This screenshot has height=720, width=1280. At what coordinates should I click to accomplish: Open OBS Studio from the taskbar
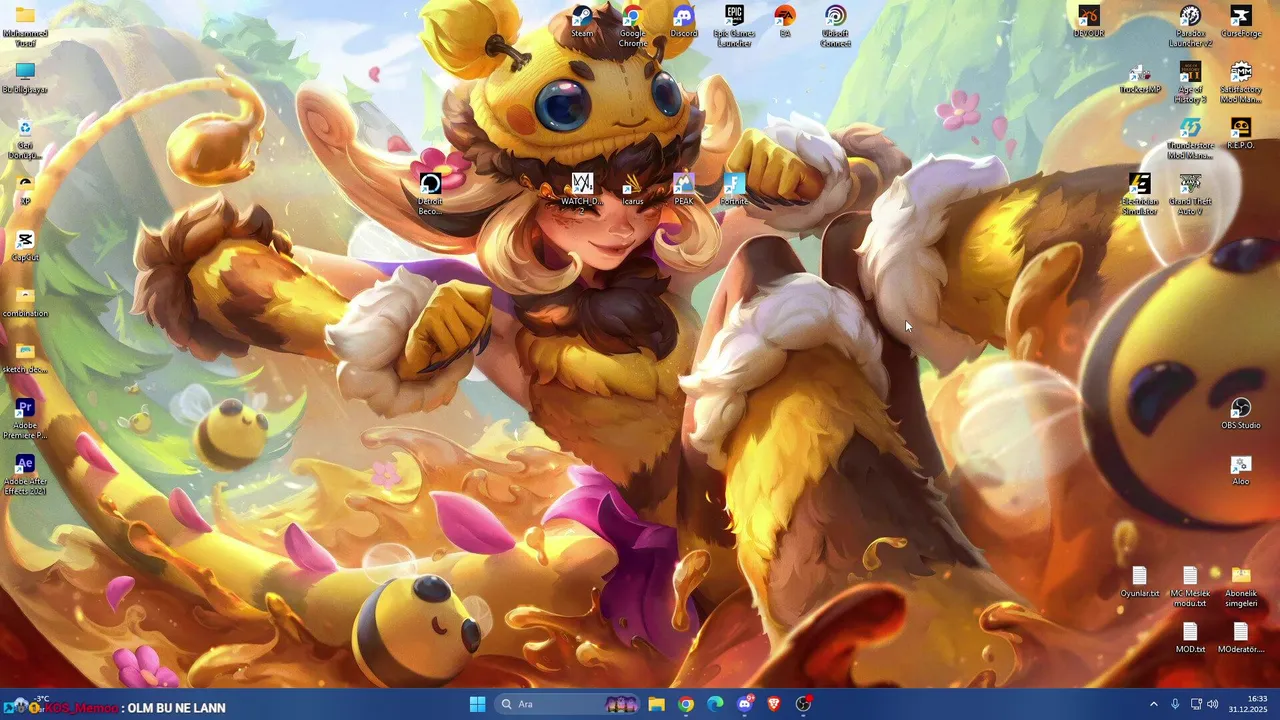(x=804, y=704)
